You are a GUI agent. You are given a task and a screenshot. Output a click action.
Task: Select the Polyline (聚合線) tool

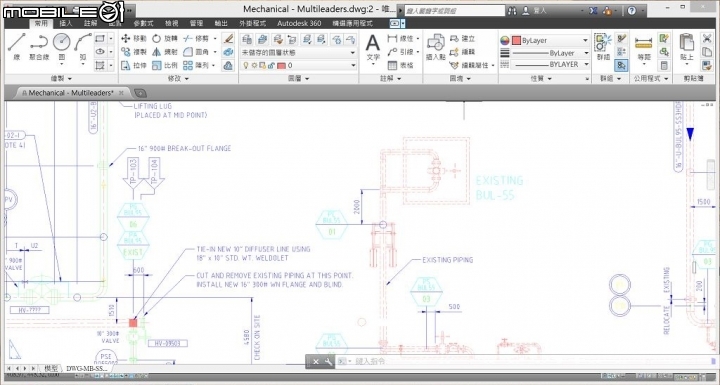(39, 46)
